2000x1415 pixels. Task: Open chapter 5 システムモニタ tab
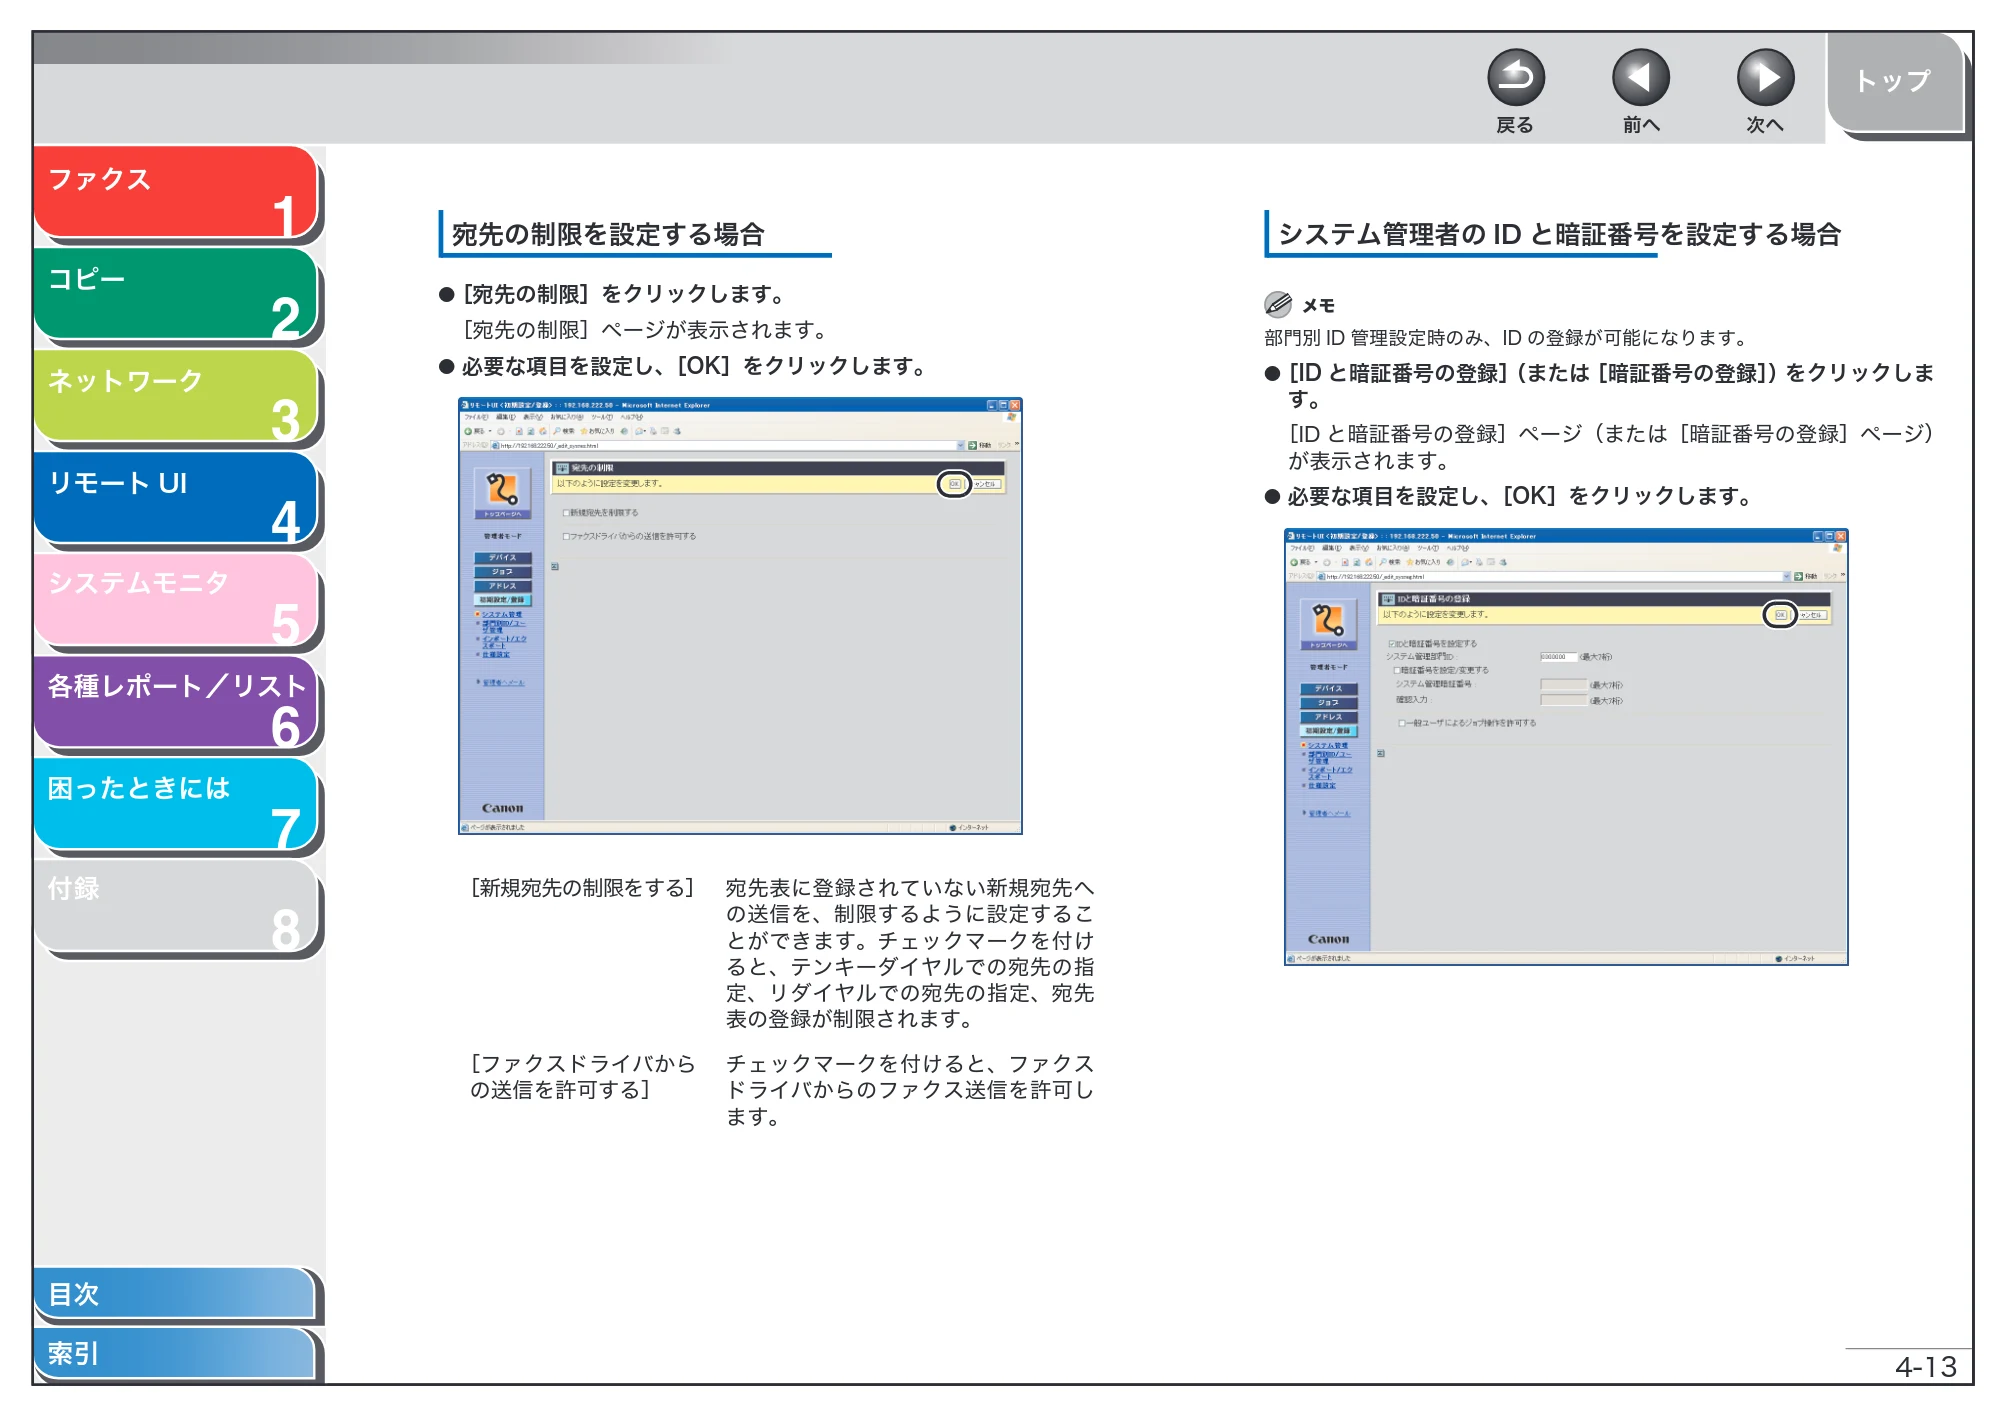(175, 601)
